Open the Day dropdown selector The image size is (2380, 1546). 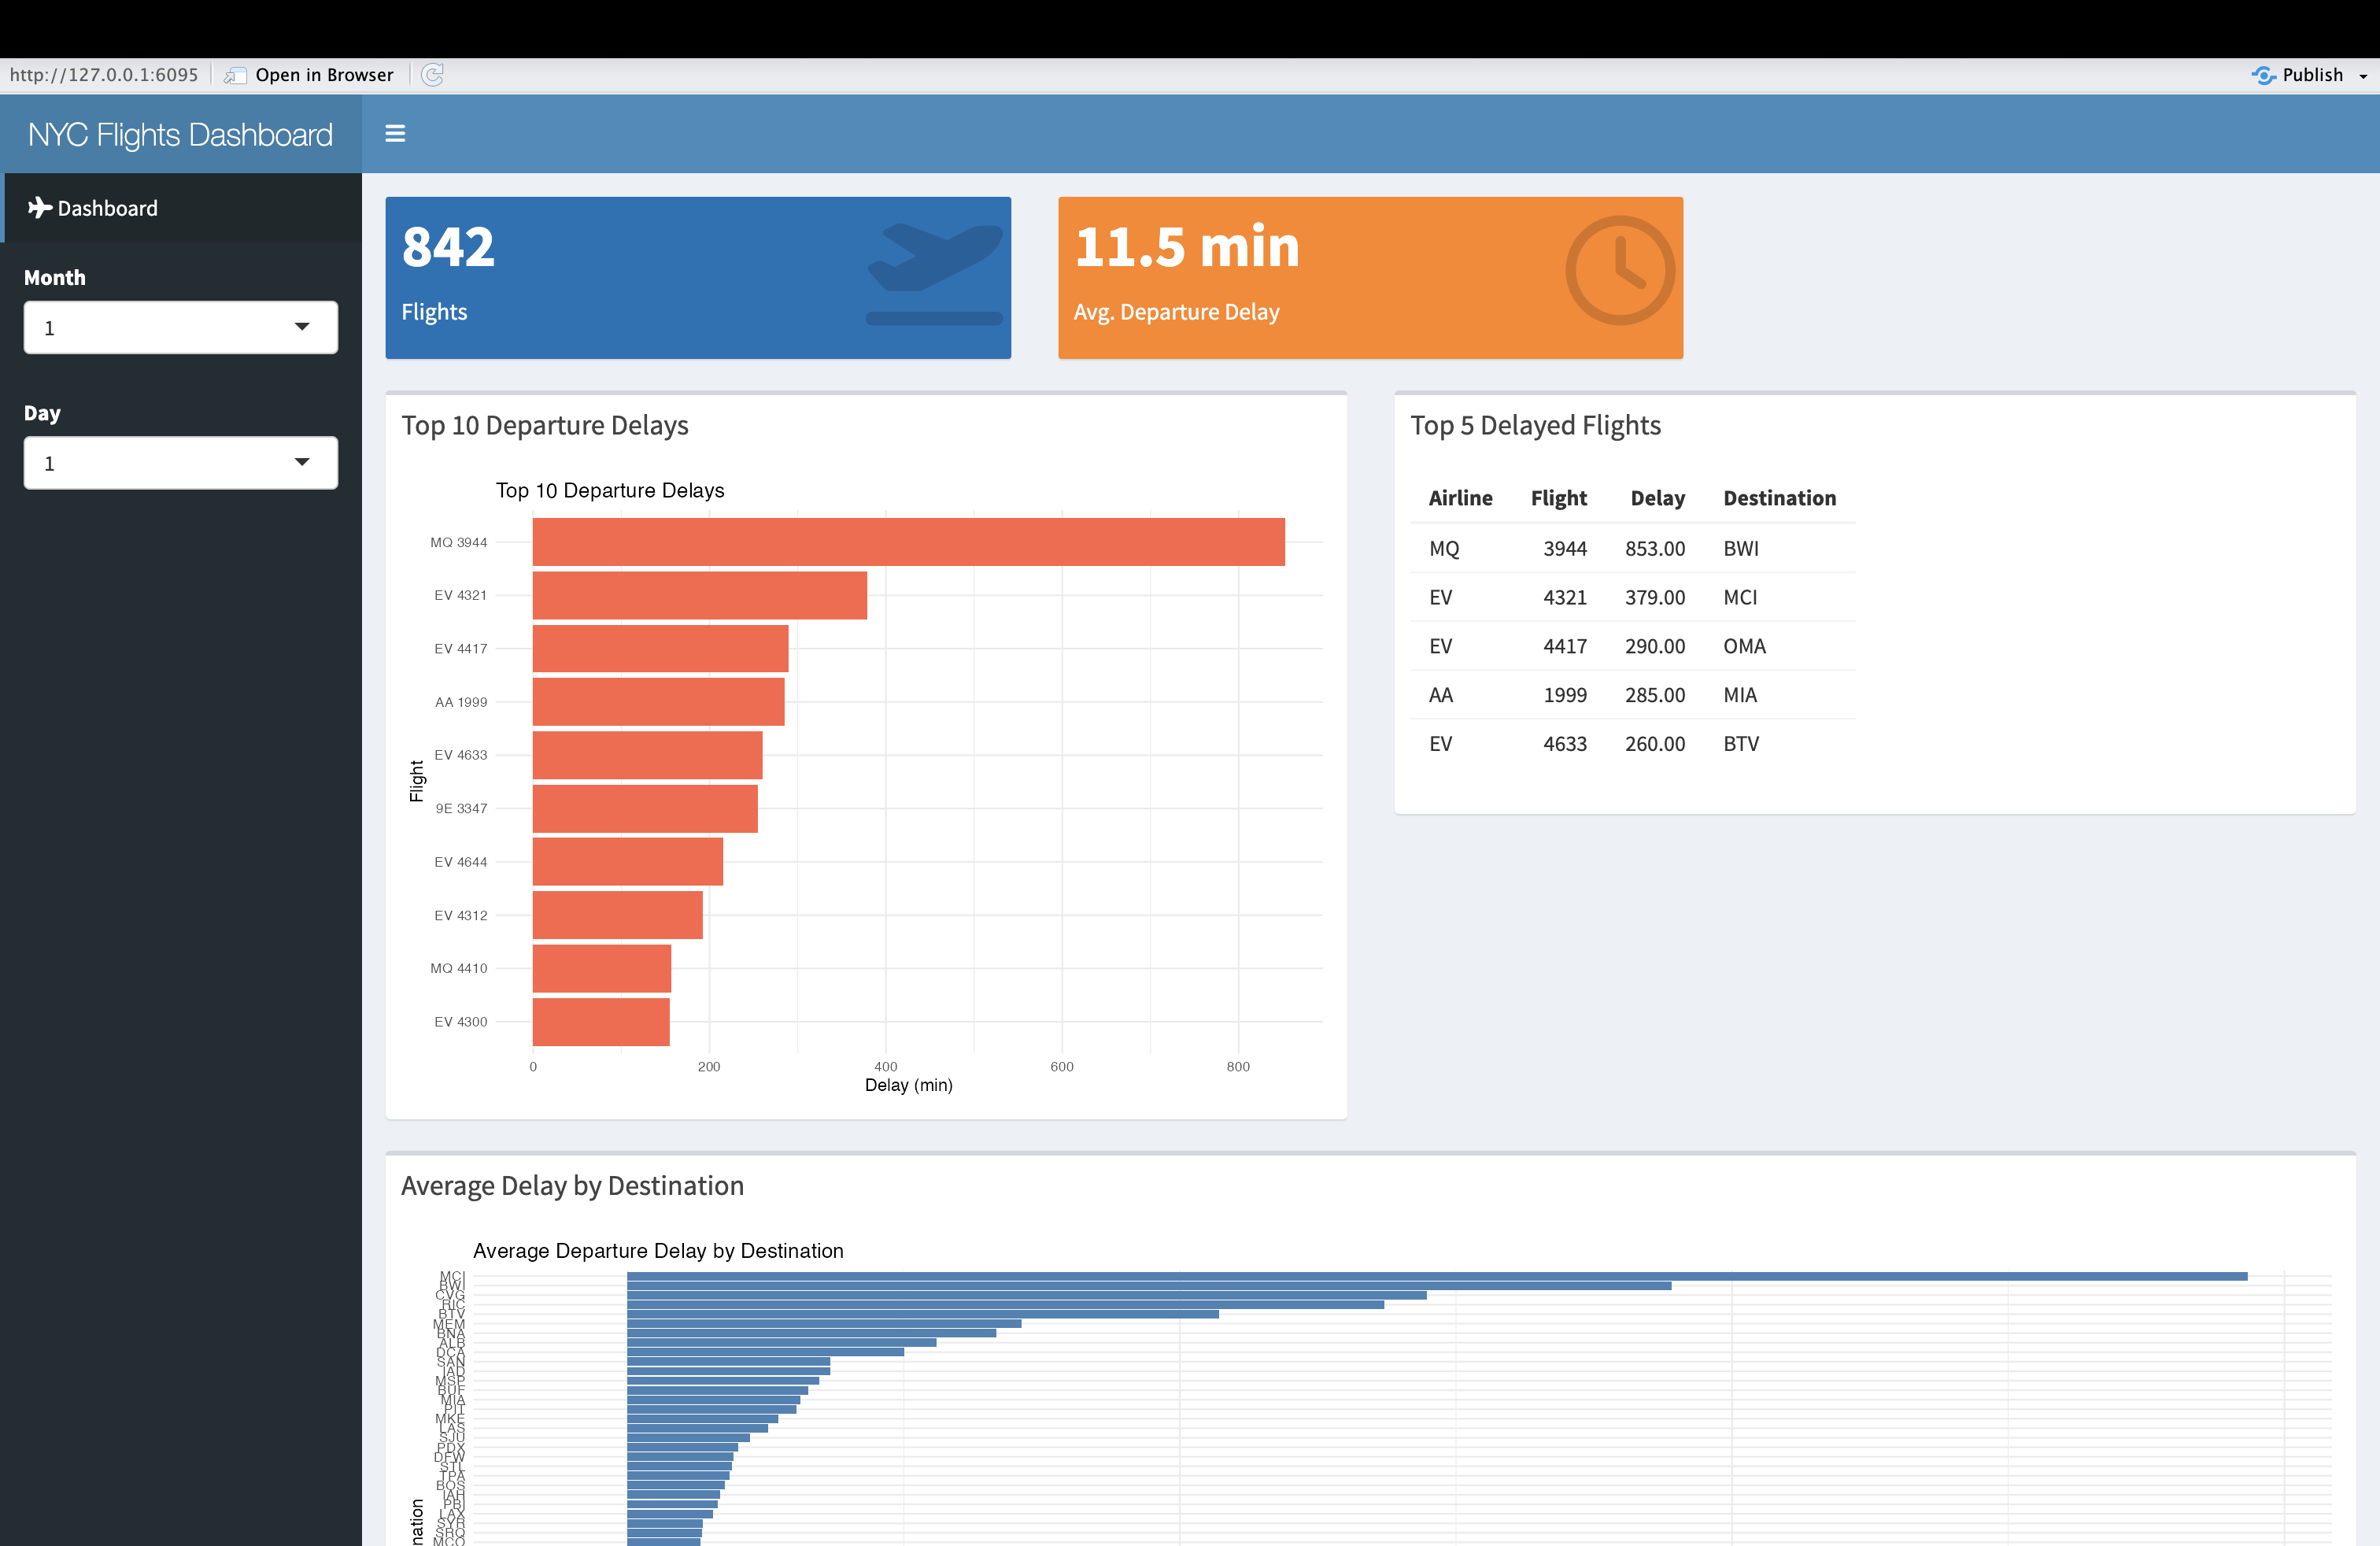tap(181, 462)
